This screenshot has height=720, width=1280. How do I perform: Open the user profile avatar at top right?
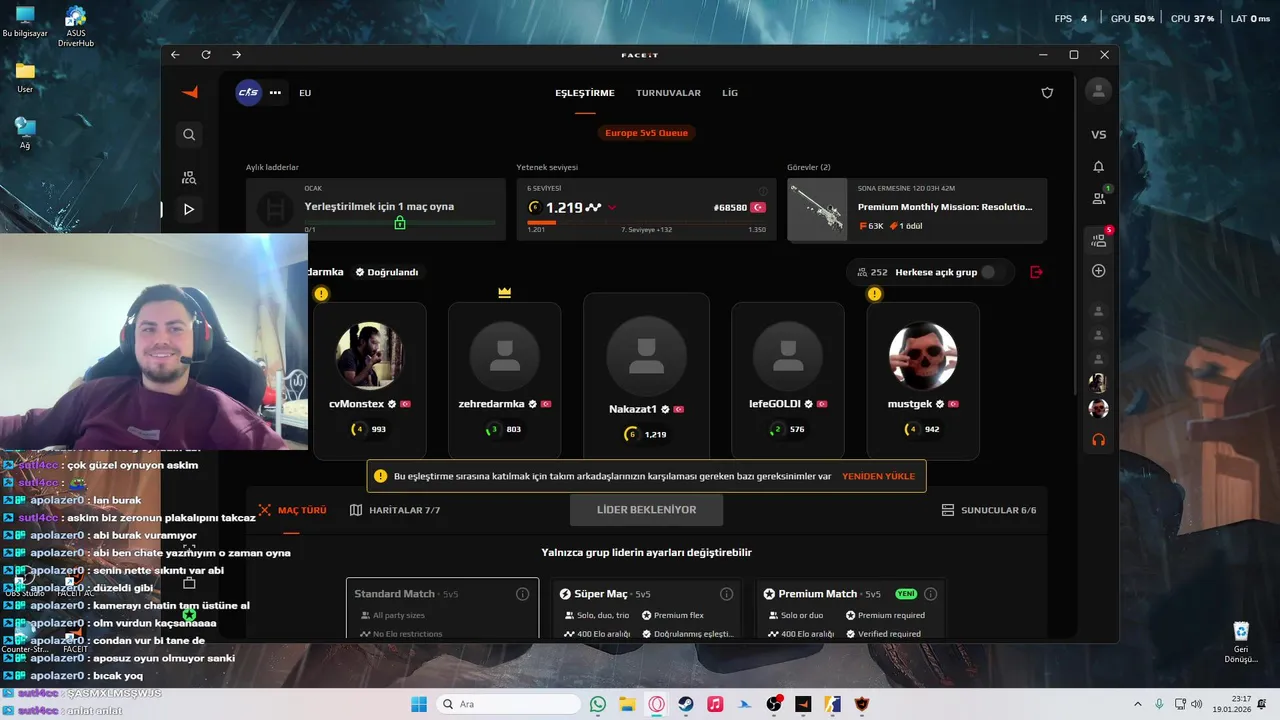[1098, 91]
